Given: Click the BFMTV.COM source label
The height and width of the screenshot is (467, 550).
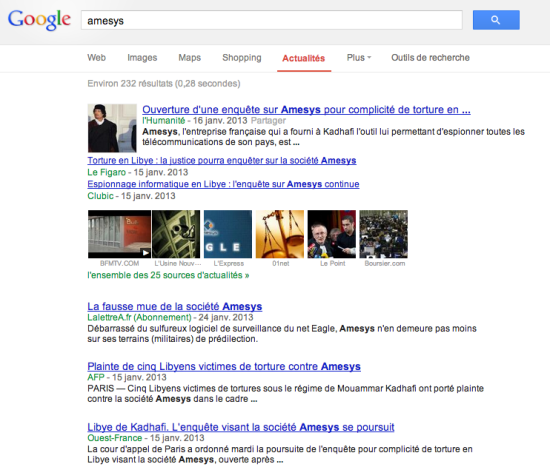Looking at the screenshot, I should [x=119, y=263].
